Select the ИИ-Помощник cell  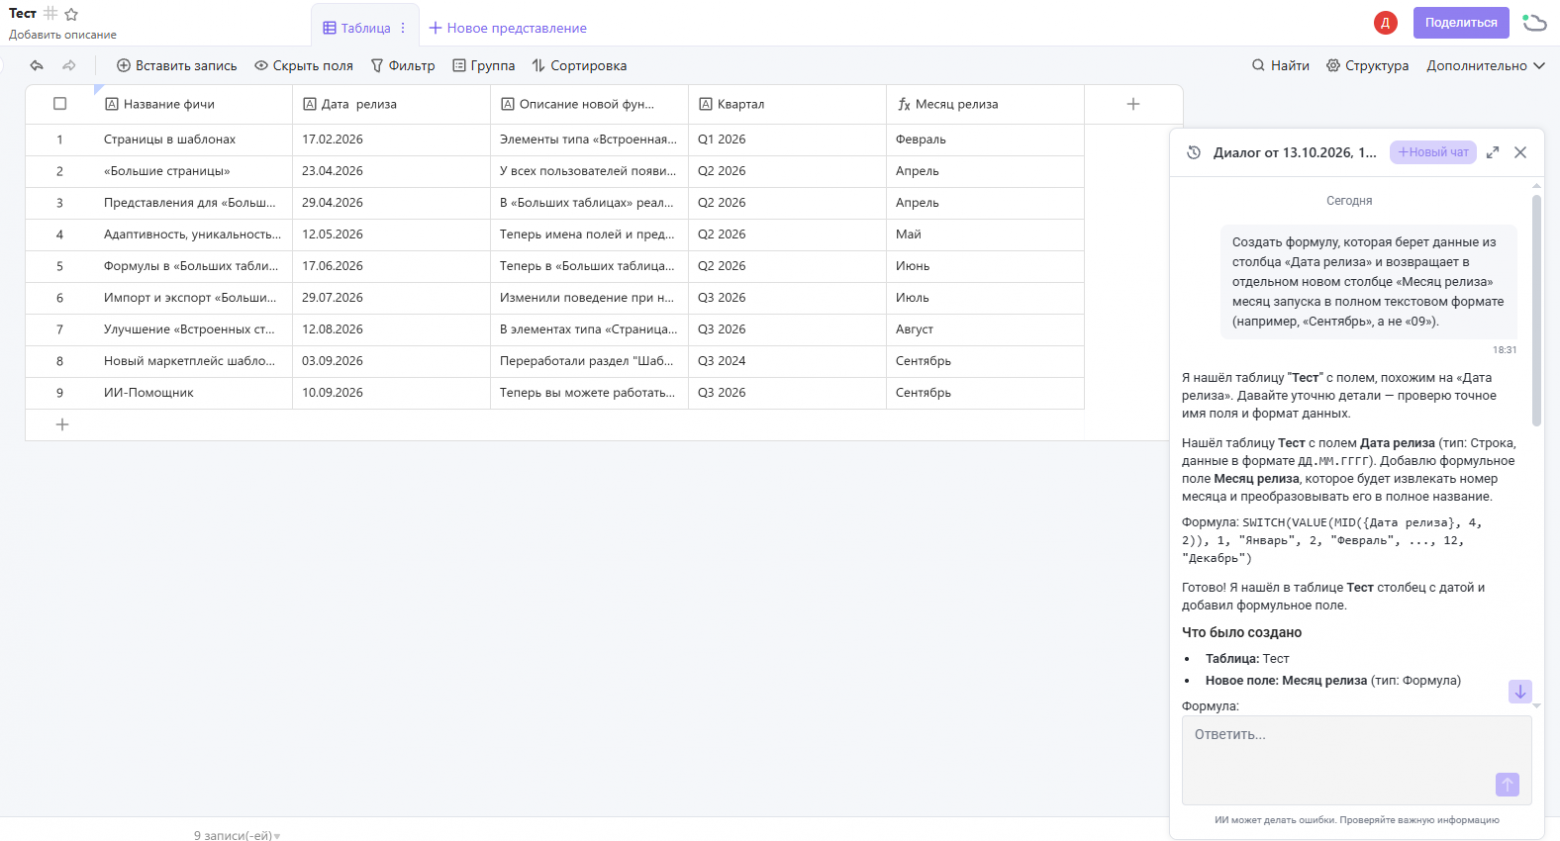tap(193, 393)
